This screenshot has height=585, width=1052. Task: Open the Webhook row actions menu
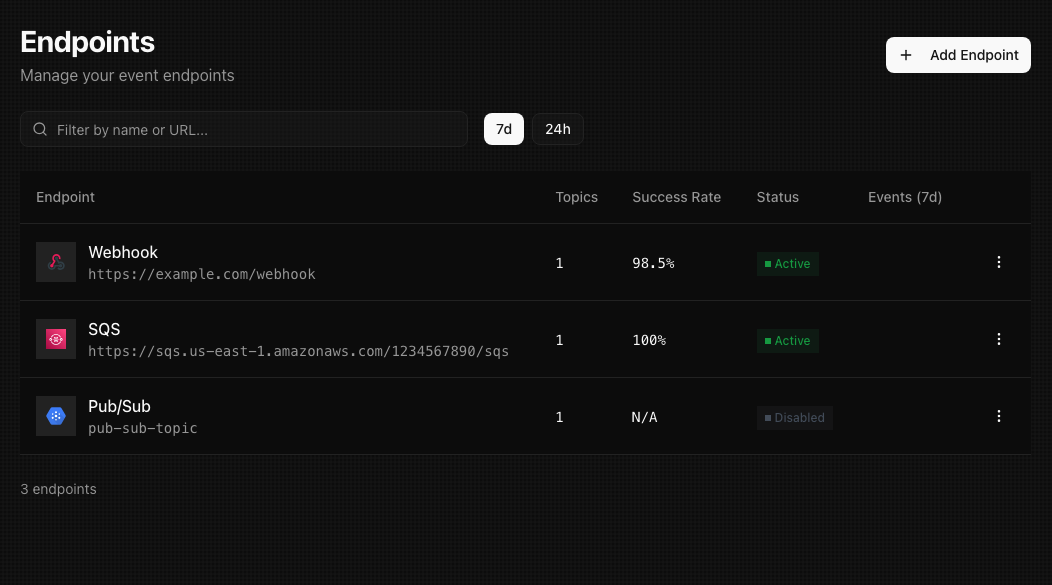click(998, 262)
